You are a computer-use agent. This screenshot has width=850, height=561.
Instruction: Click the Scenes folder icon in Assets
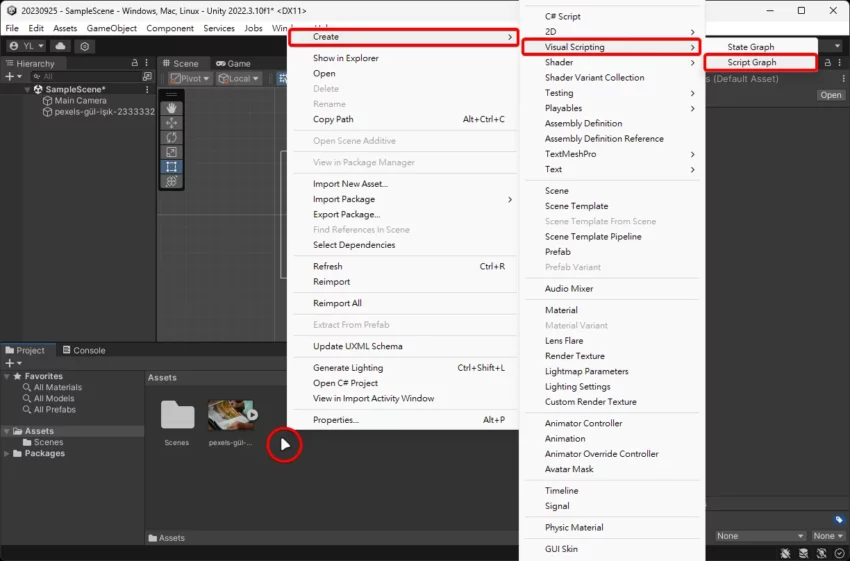point(177,415)
